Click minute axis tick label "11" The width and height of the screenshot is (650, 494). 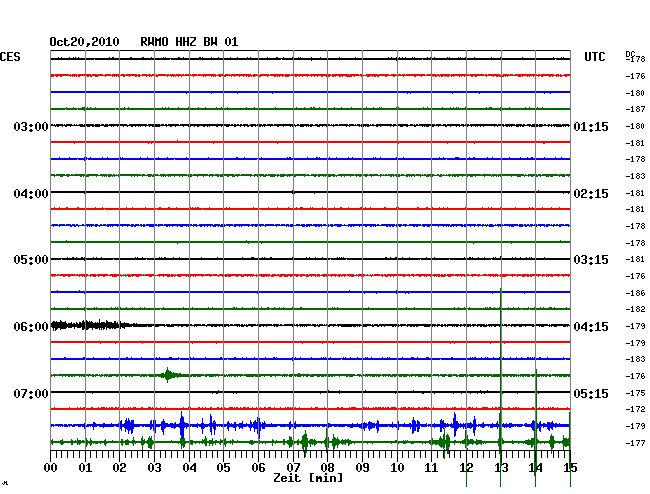click(x=432, y=468)
